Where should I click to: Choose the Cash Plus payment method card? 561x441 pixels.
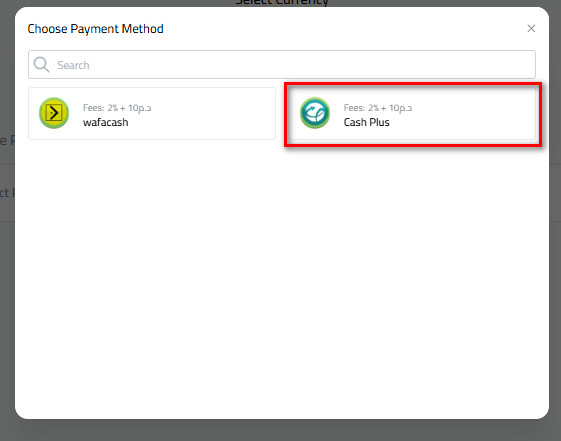[x=413, y=113]
